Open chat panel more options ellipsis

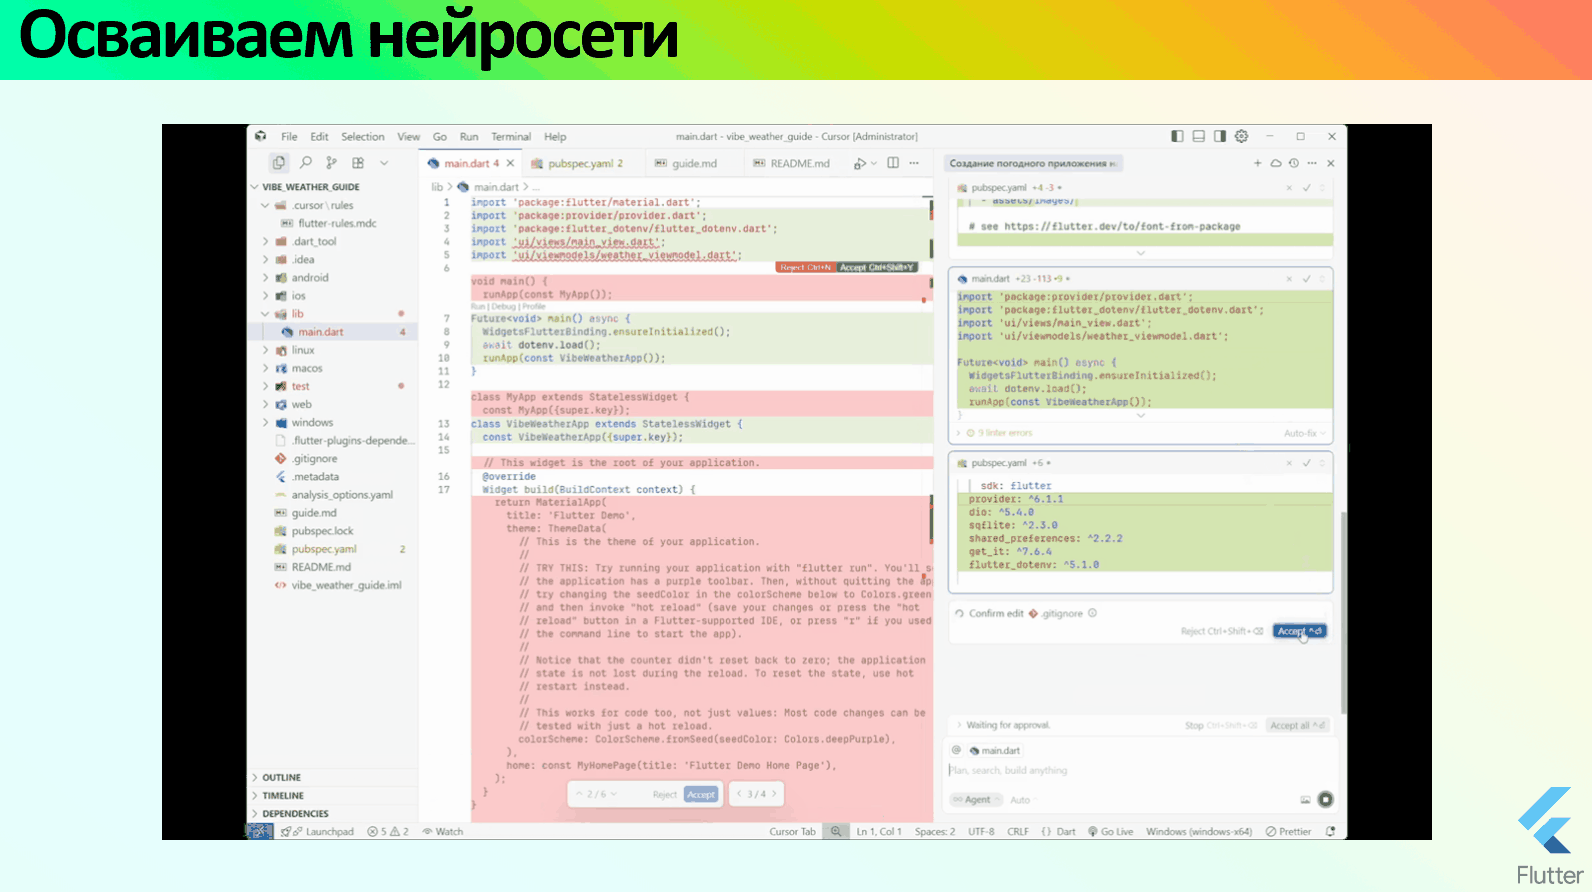(x=1311, y=163)
